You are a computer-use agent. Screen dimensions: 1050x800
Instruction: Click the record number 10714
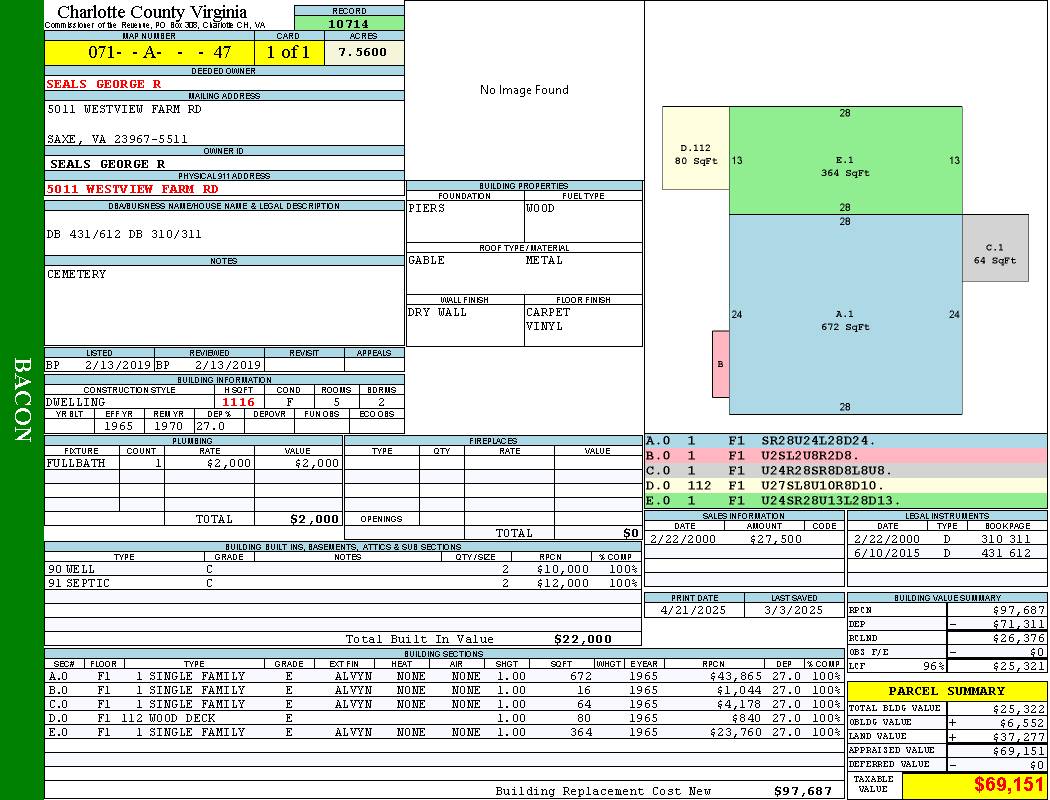click(x=348, y=23)
